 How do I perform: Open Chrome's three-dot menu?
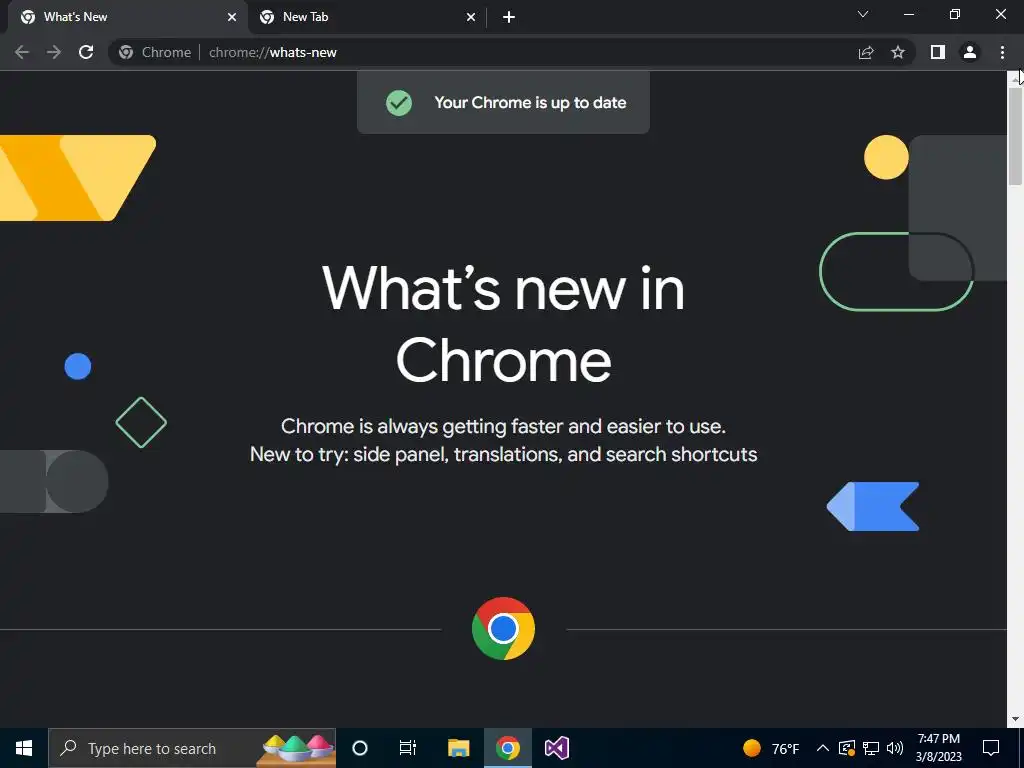pyautogui.click(x=1002, y=52)
